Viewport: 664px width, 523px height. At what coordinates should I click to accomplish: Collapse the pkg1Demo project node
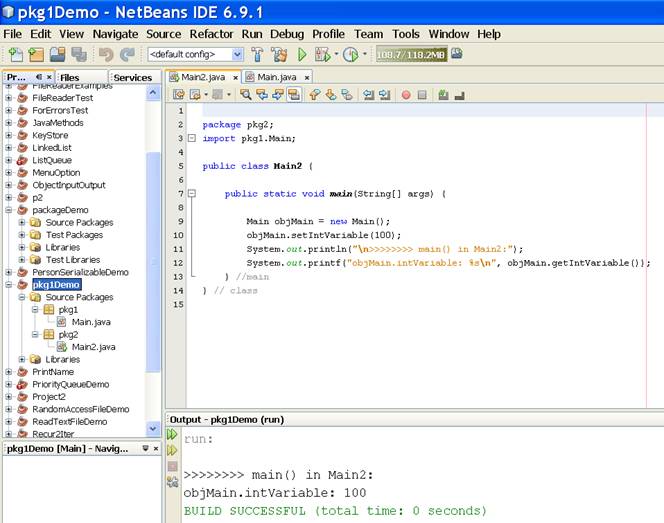10,285
